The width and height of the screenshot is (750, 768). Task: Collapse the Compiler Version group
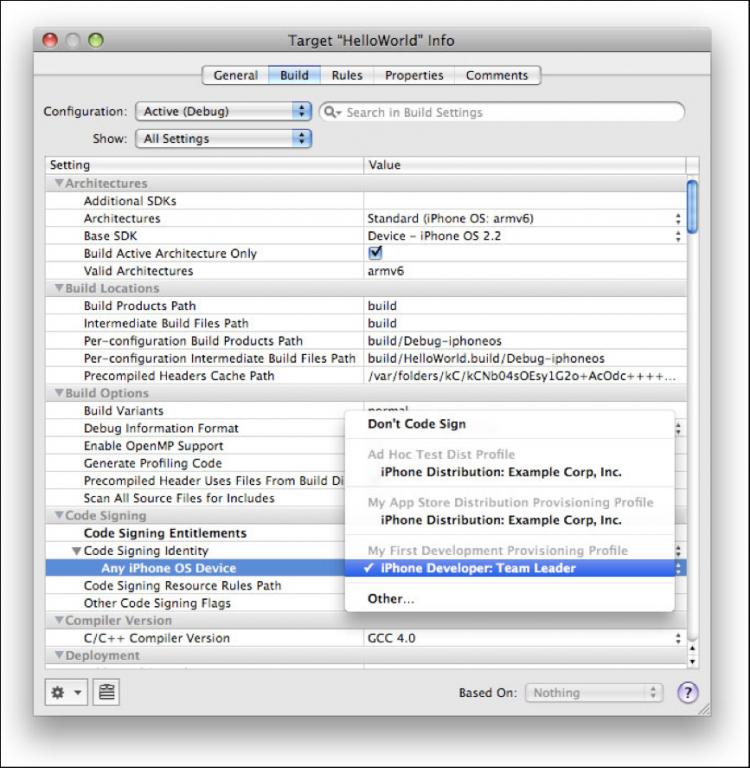tap(59, 620)
